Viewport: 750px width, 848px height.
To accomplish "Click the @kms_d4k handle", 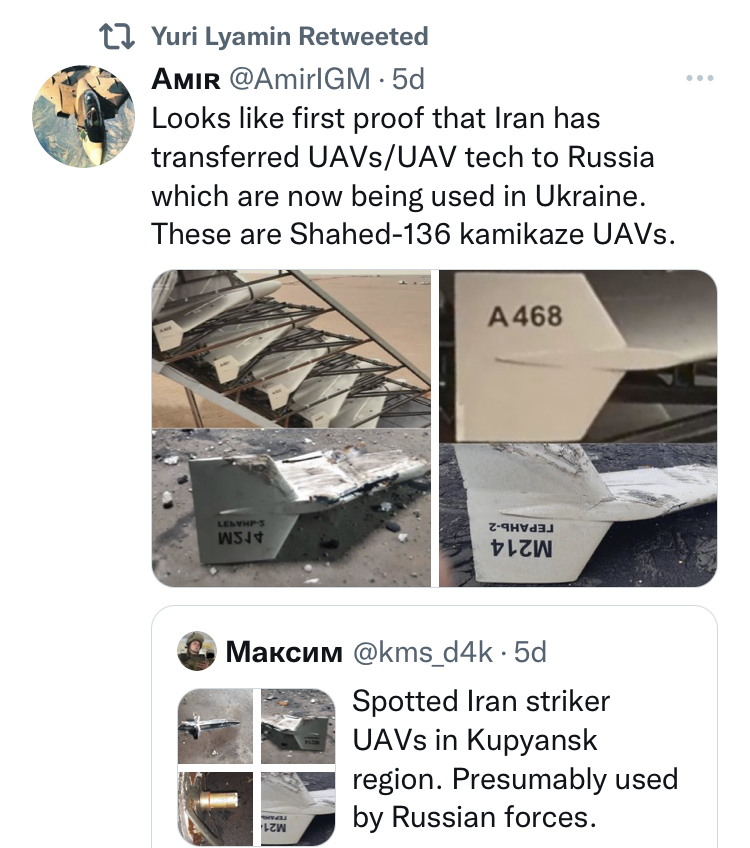I will pos(422,652).
